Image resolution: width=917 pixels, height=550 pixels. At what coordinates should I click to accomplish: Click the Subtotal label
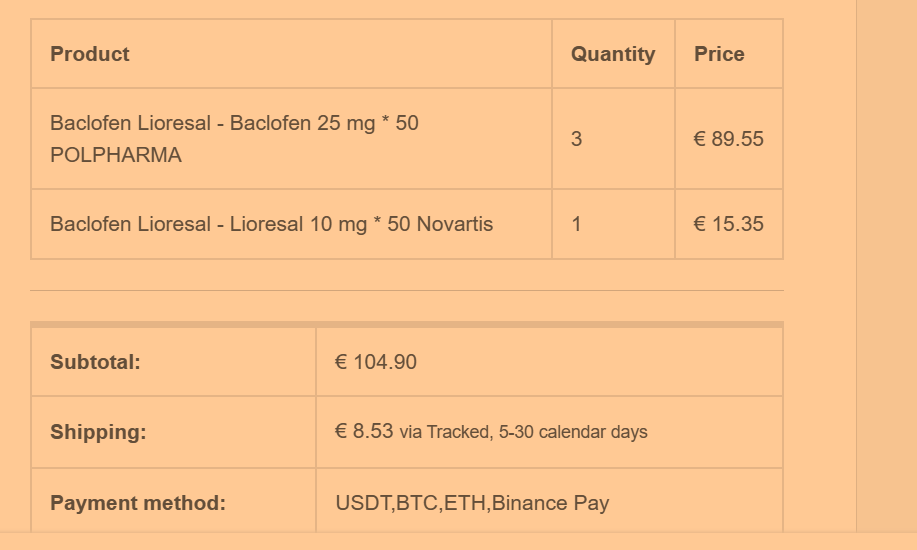(x=95, y=362)
